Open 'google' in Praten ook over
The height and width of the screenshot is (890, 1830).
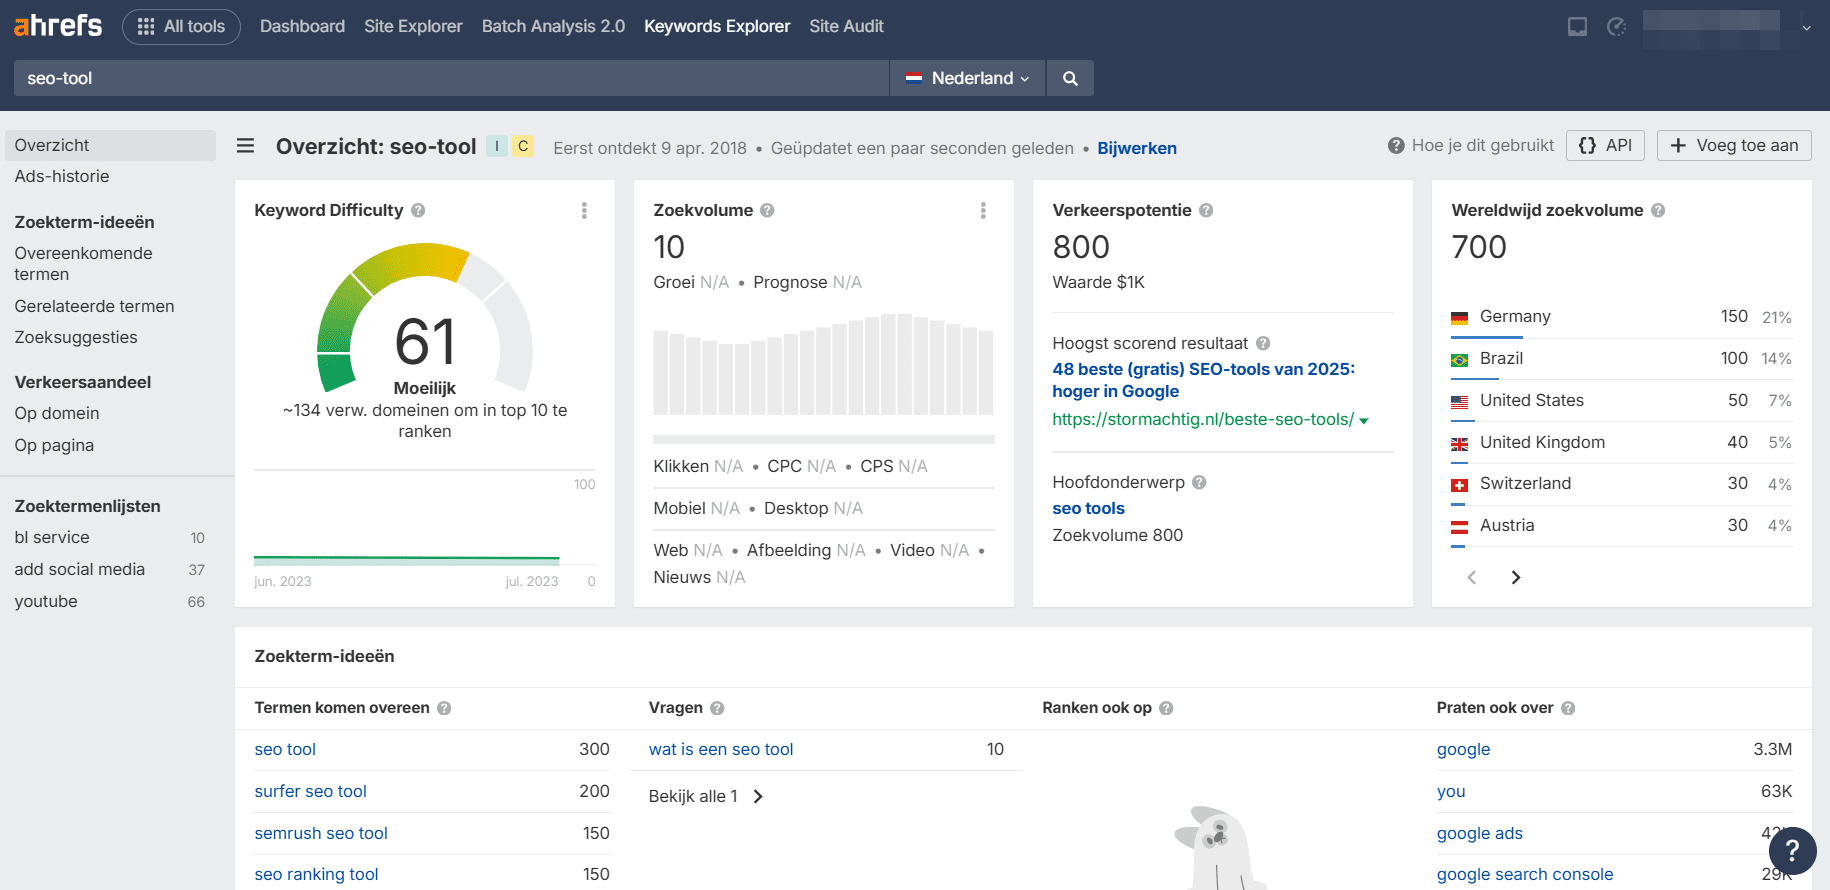click(x=1463, y=749)
